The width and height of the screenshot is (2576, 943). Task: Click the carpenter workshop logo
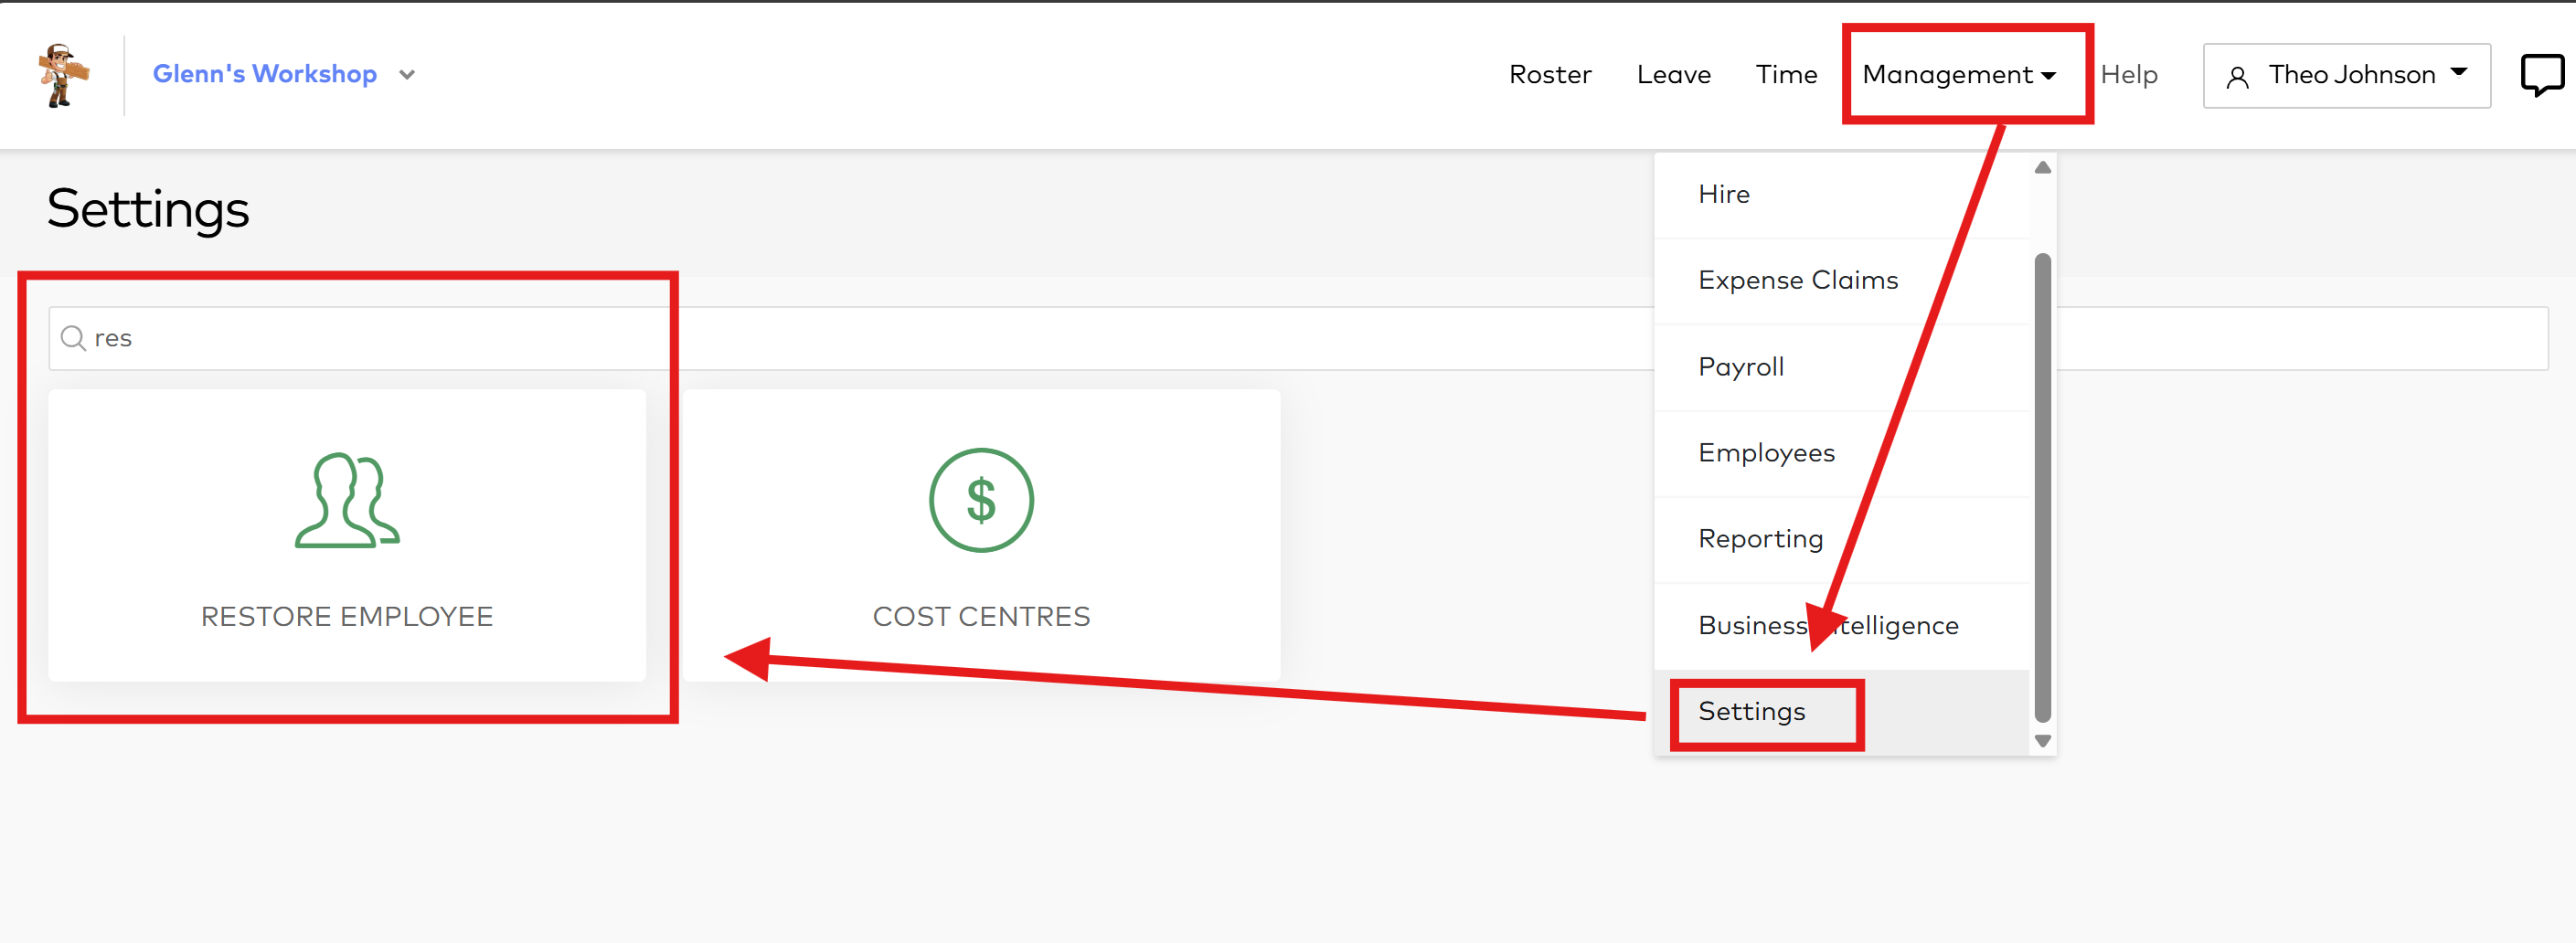coord(63,75)
